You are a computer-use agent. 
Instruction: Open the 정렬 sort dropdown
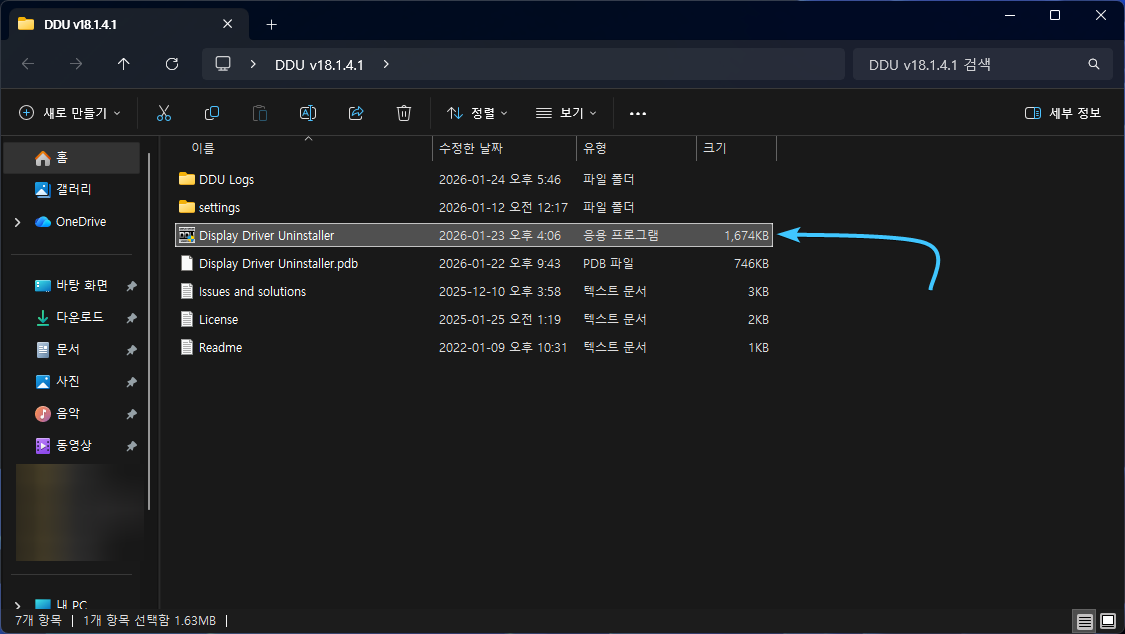[x=477, y=113]
